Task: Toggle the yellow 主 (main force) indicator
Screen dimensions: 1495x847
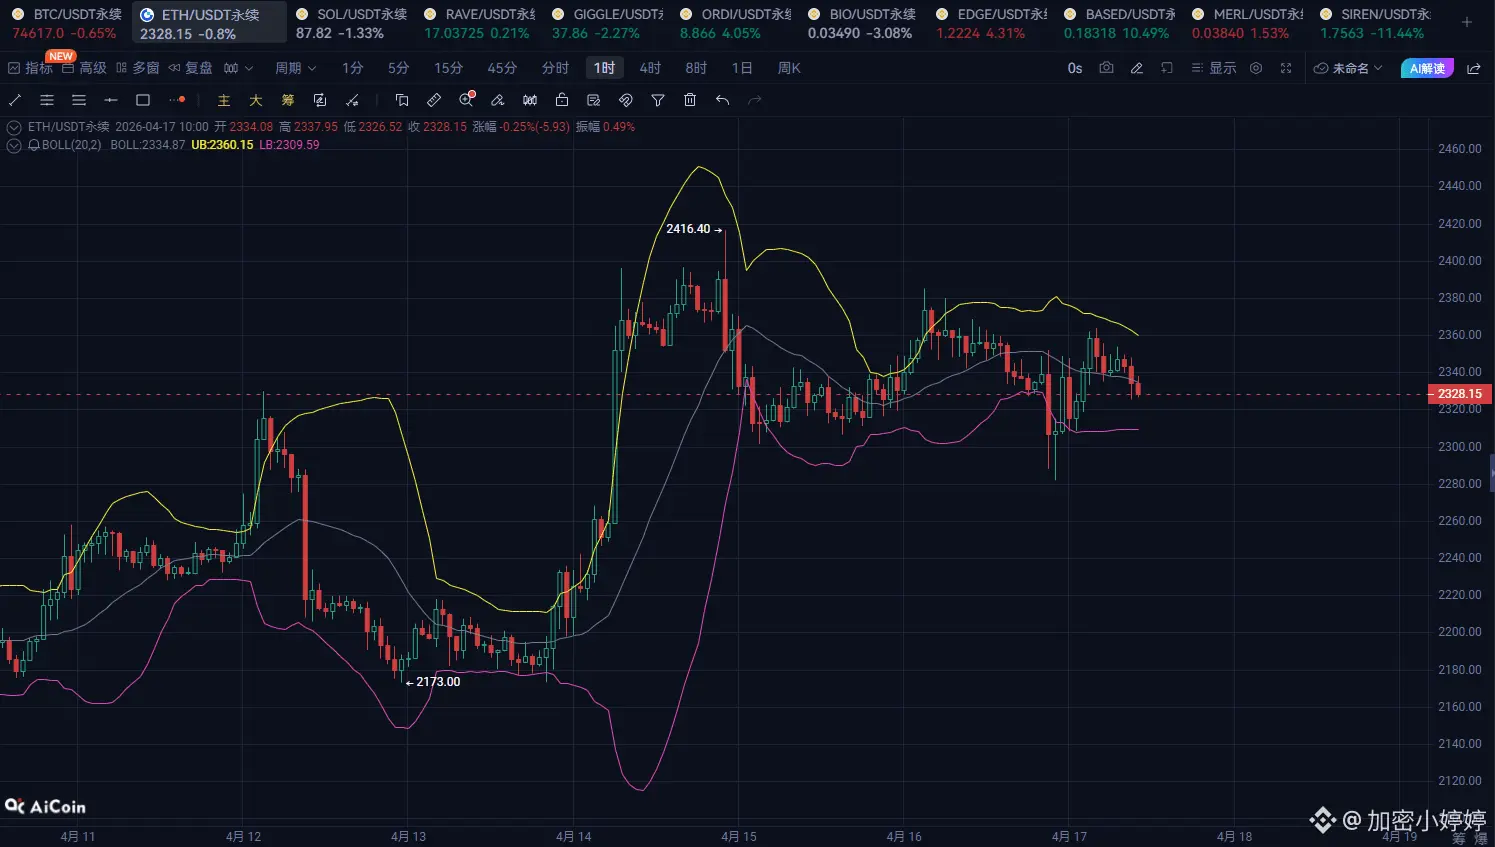Action: [224, 100]
